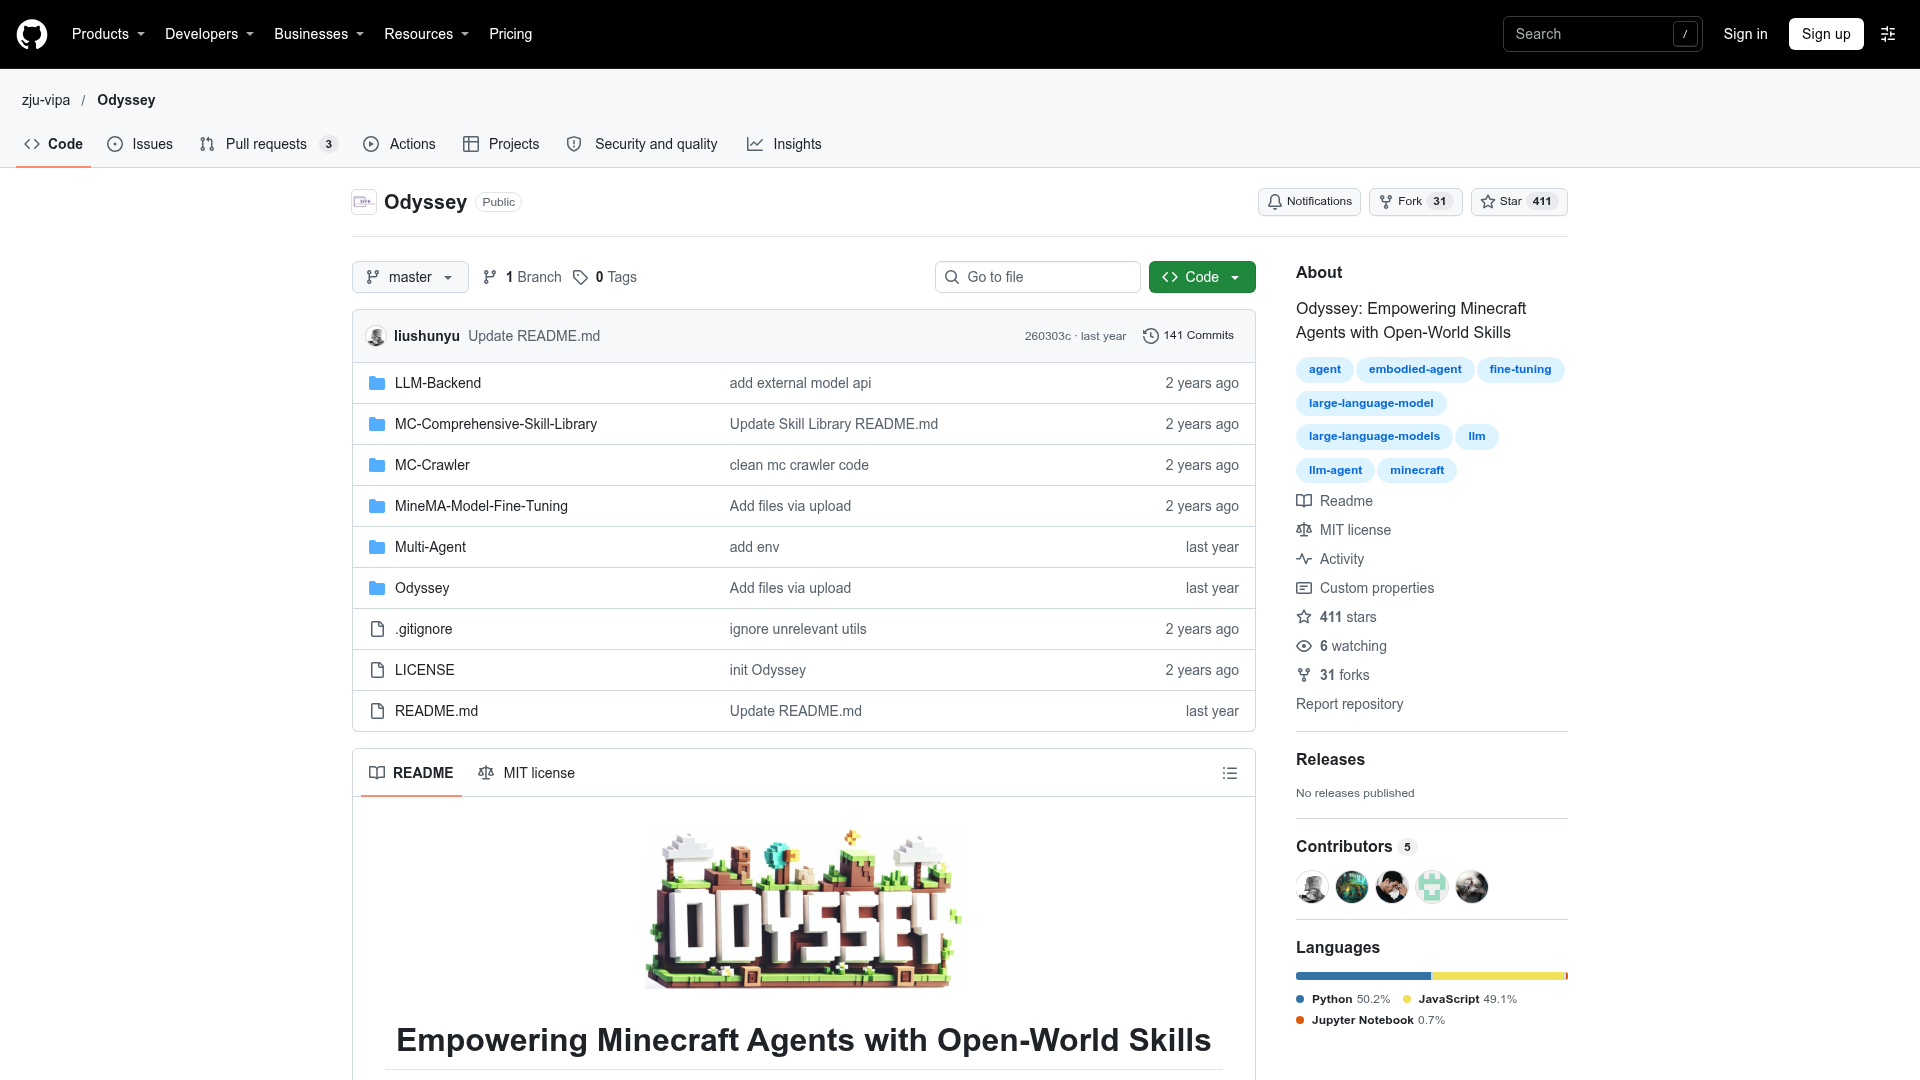This screenshot has width=1920, height=1080.
Task: Open the 141 Commits history
Action: pos(1188,336)
